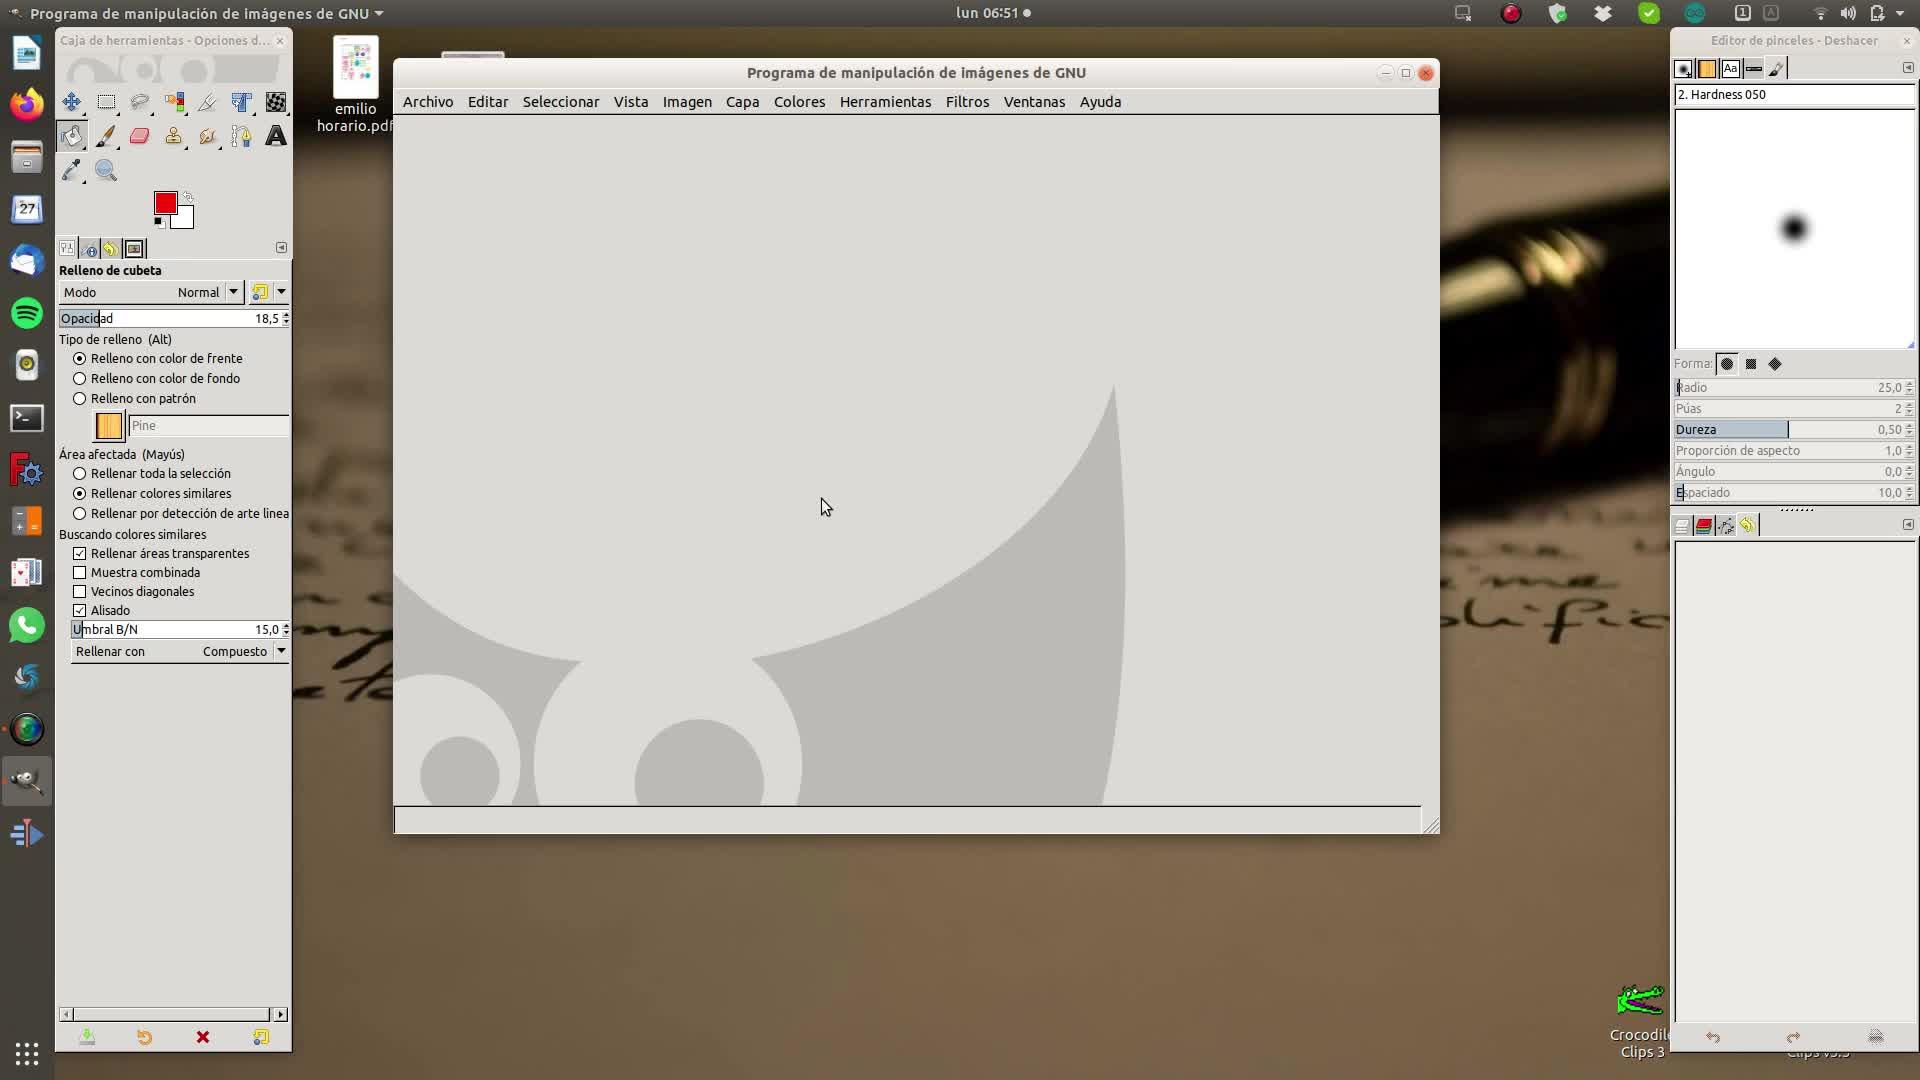
Task: Pick the Eraser tool
Action: [140, 136]
